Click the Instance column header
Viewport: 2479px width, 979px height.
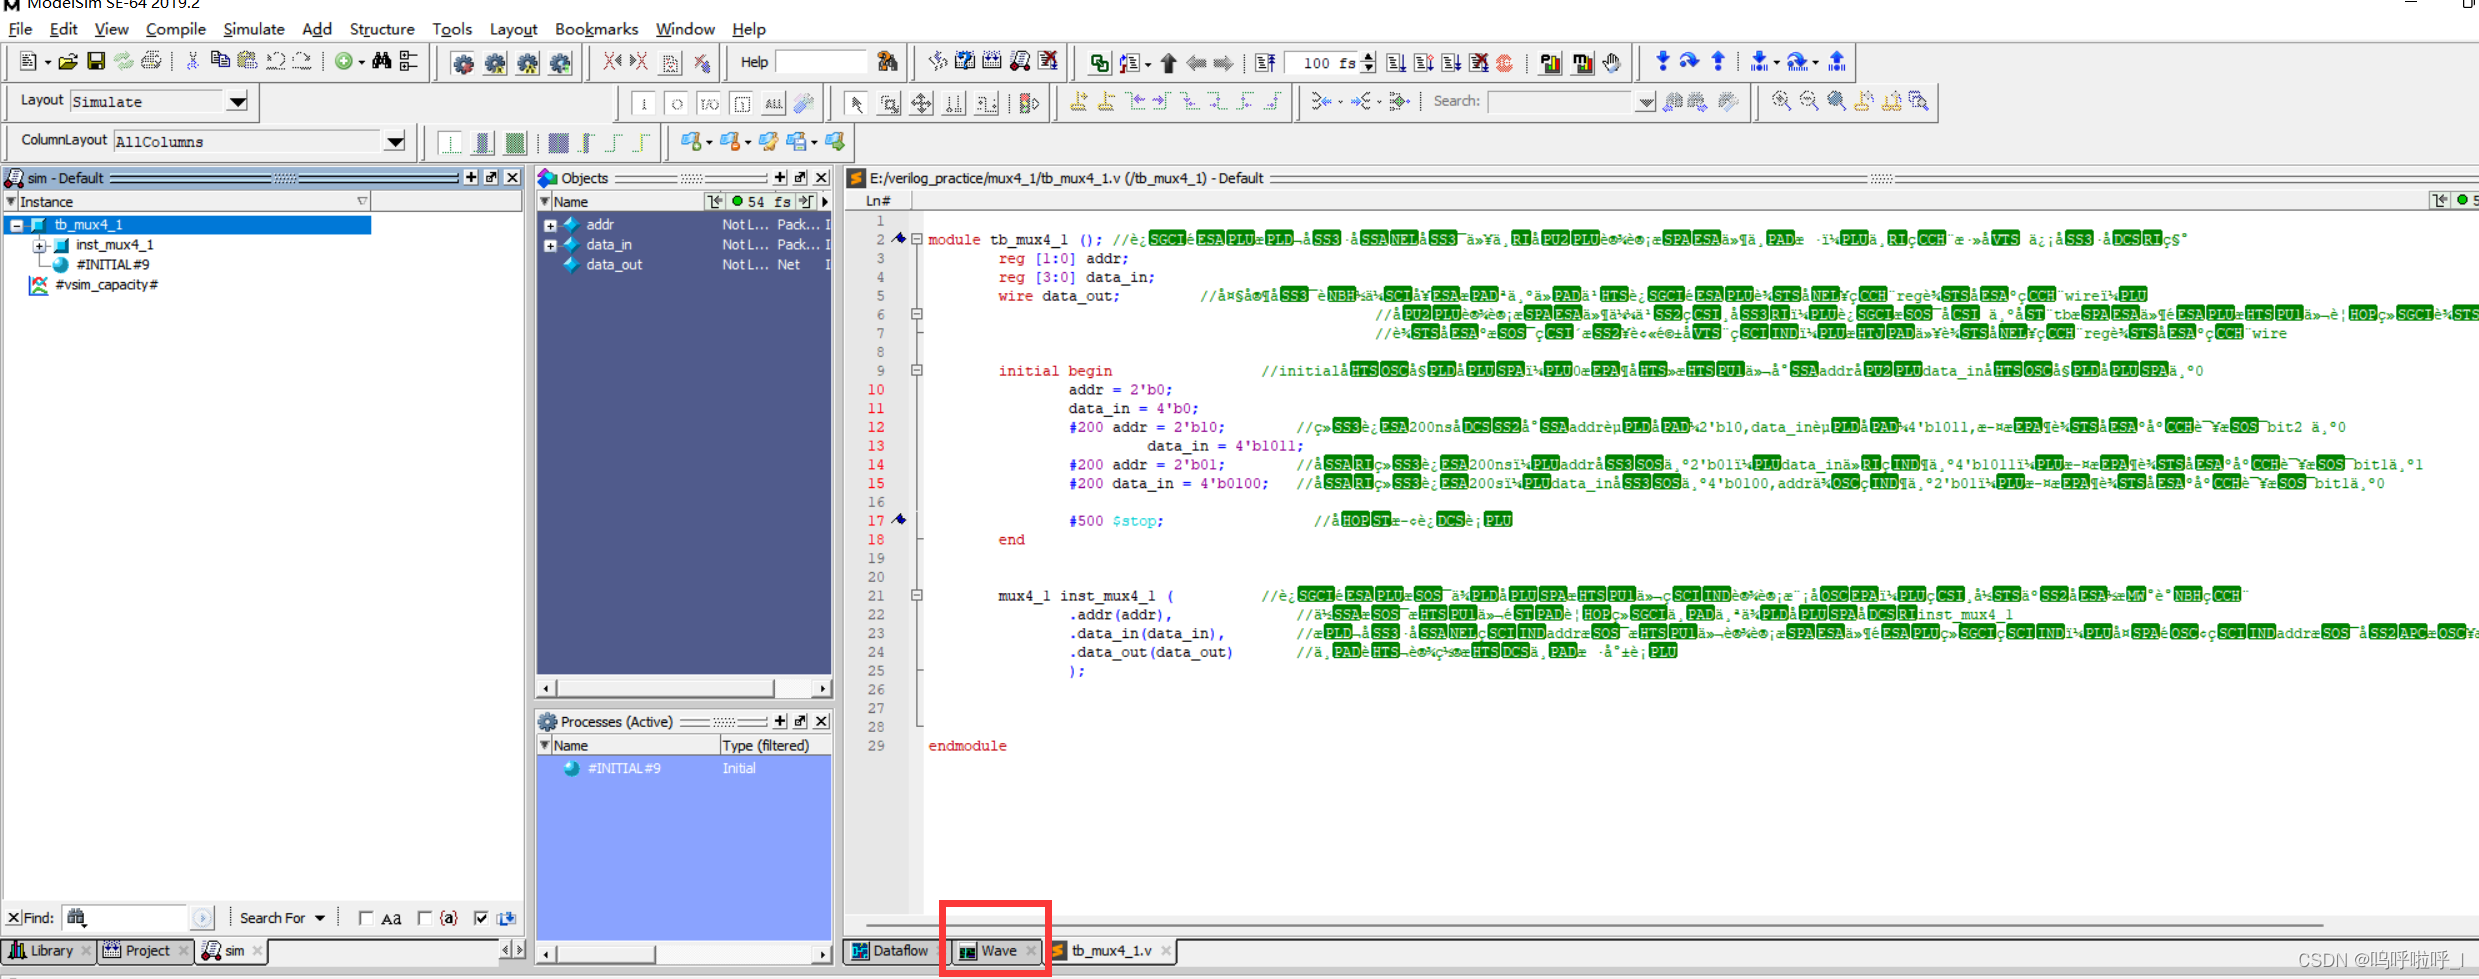[187, 201]
